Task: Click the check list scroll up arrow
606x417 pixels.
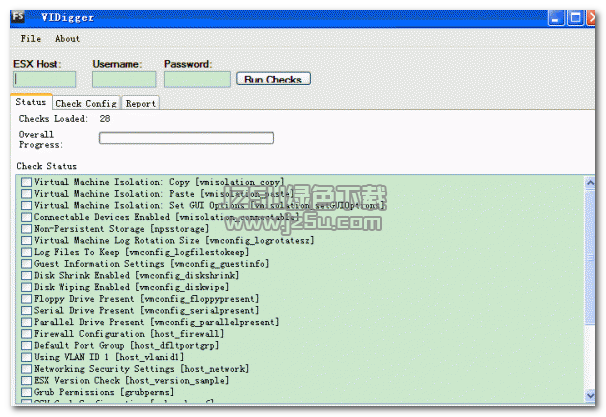Action: pyautogui.click(x=590, y=182)
